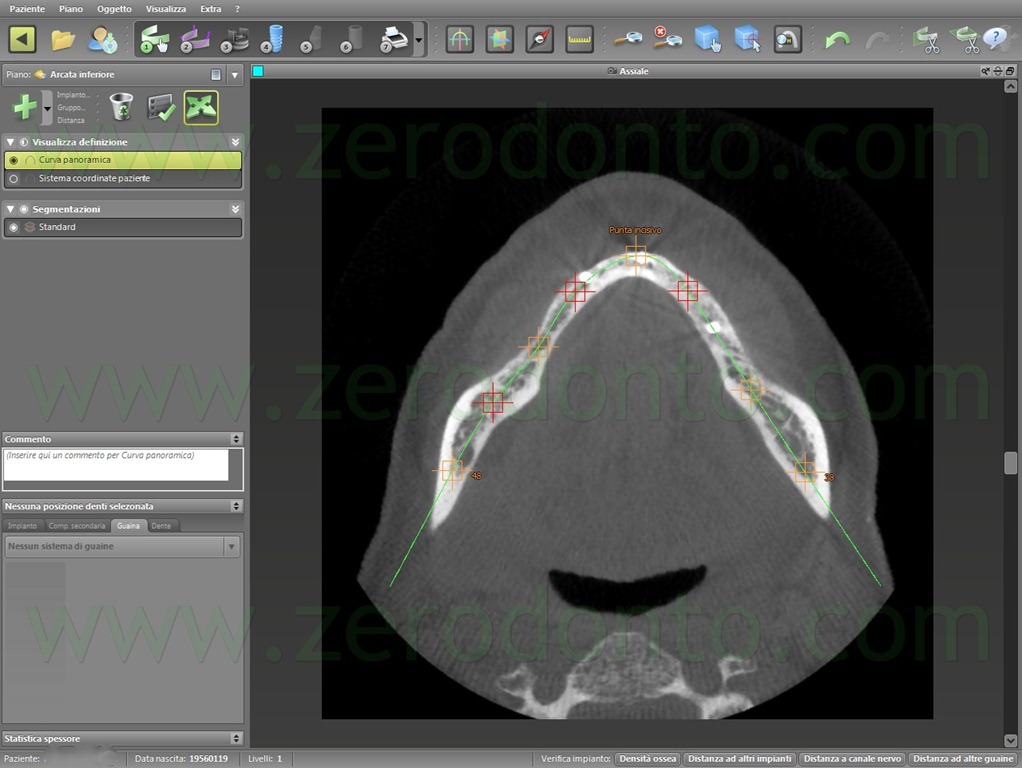Click the Densità ossea button
This screenshot has height=768, width=1022.
(x=648, y=759)
